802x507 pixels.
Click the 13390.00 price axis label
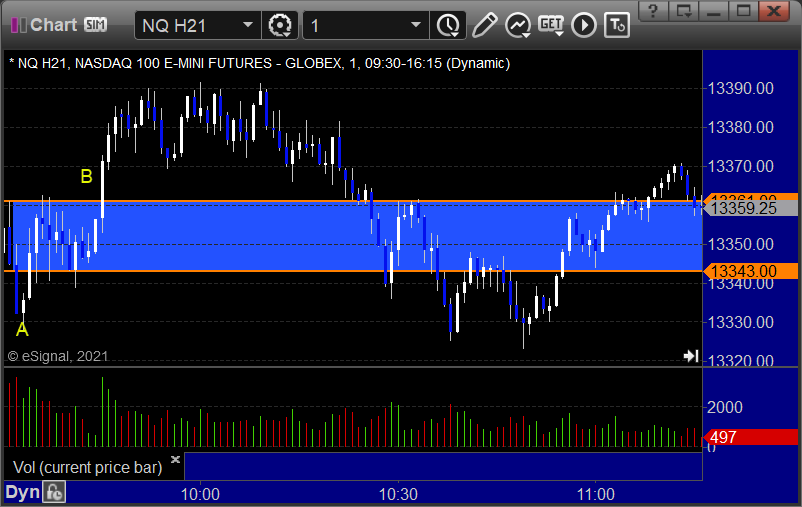tap(740, 89)
